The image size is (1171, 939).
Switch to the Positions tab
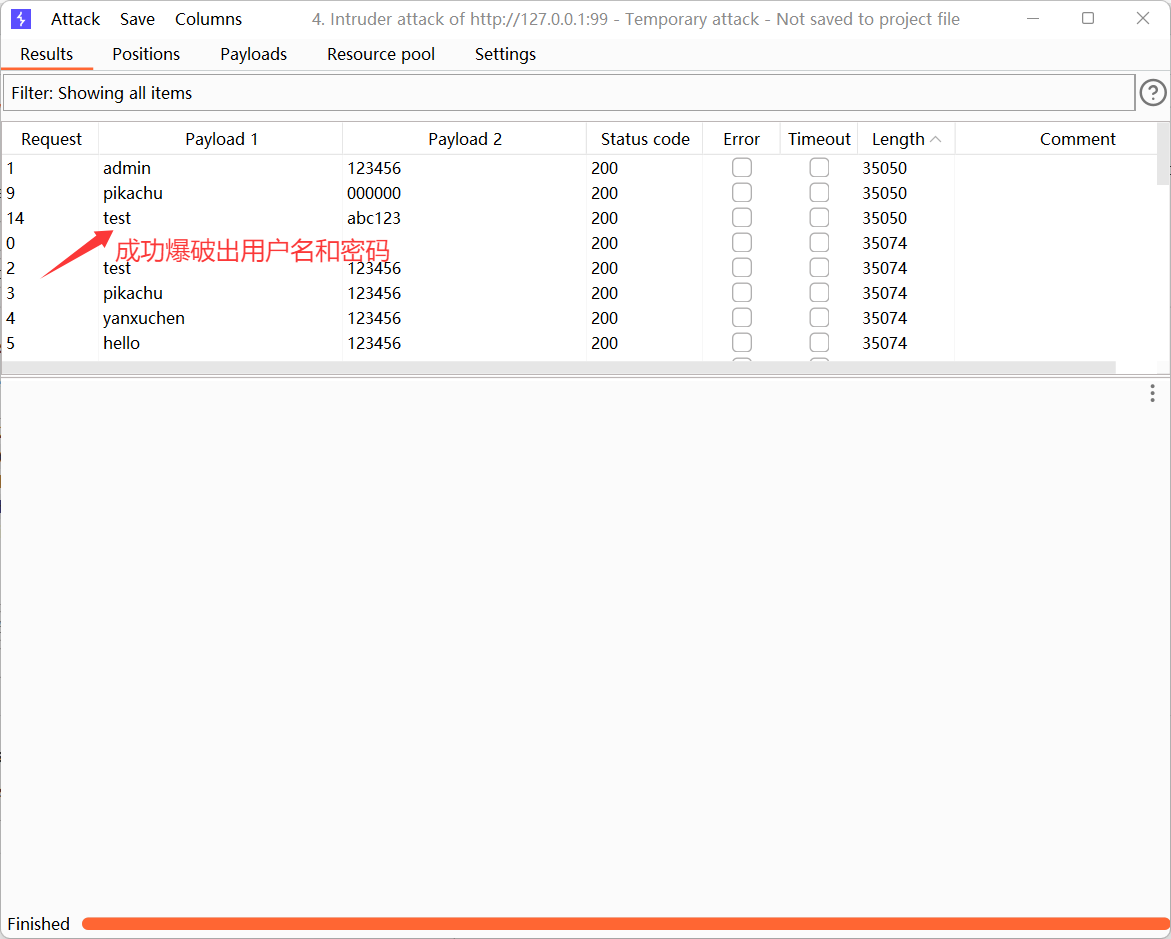146,54
